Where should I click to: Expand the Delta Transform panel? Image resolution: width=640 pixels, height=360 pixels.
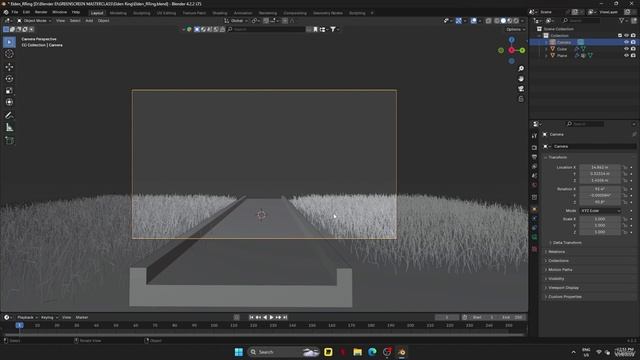coord(567,242)
